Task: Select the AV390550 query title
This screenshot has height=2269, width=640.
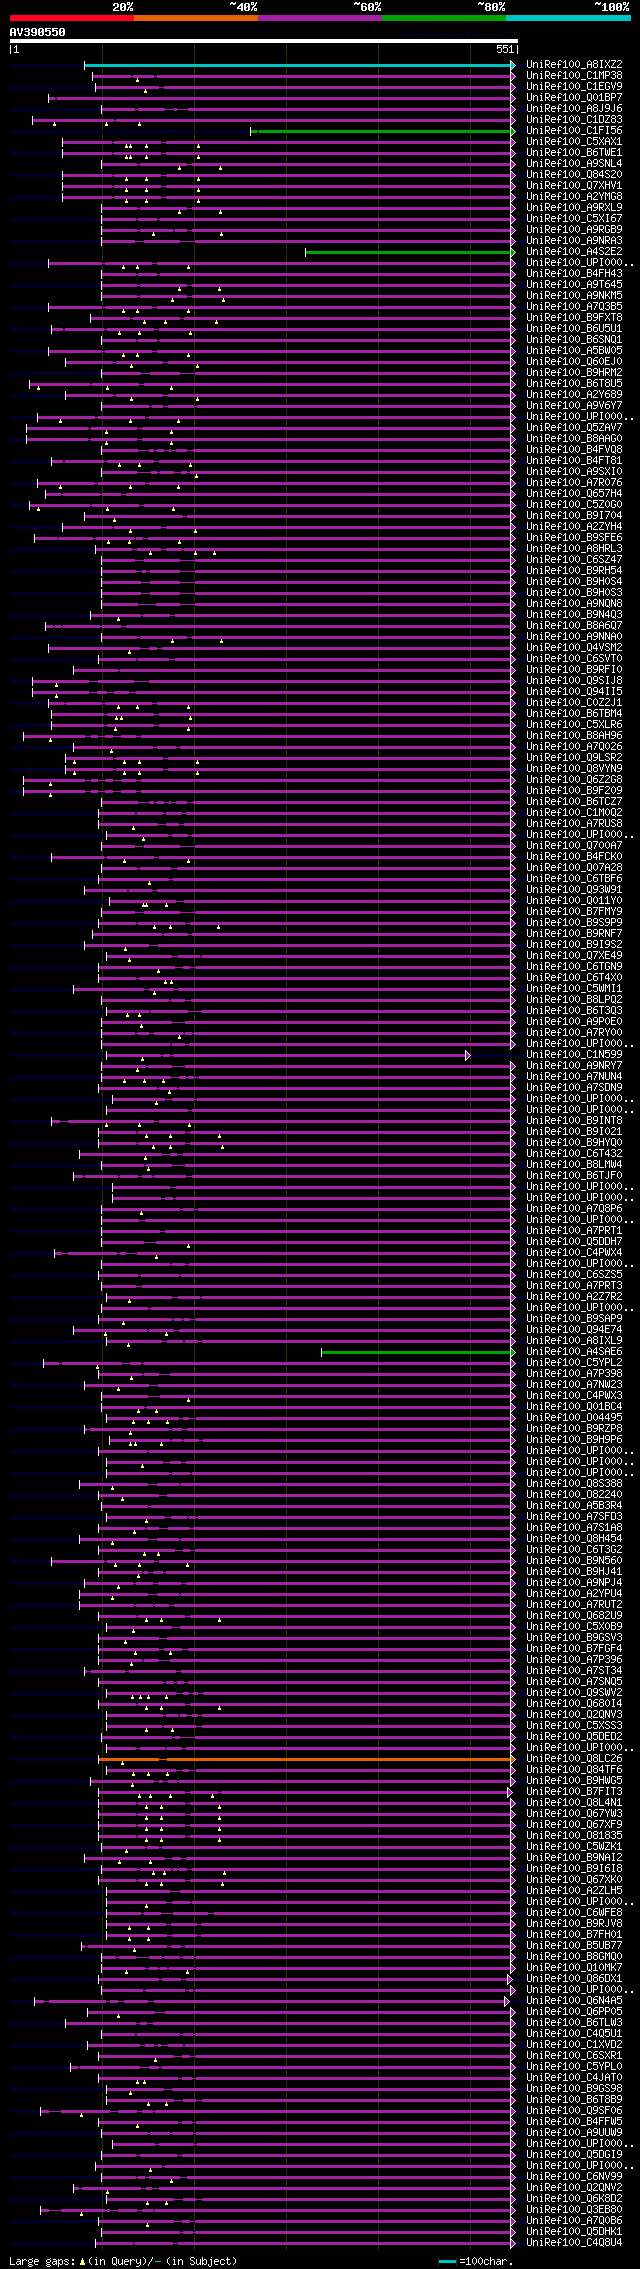Action: click(38, 32)
